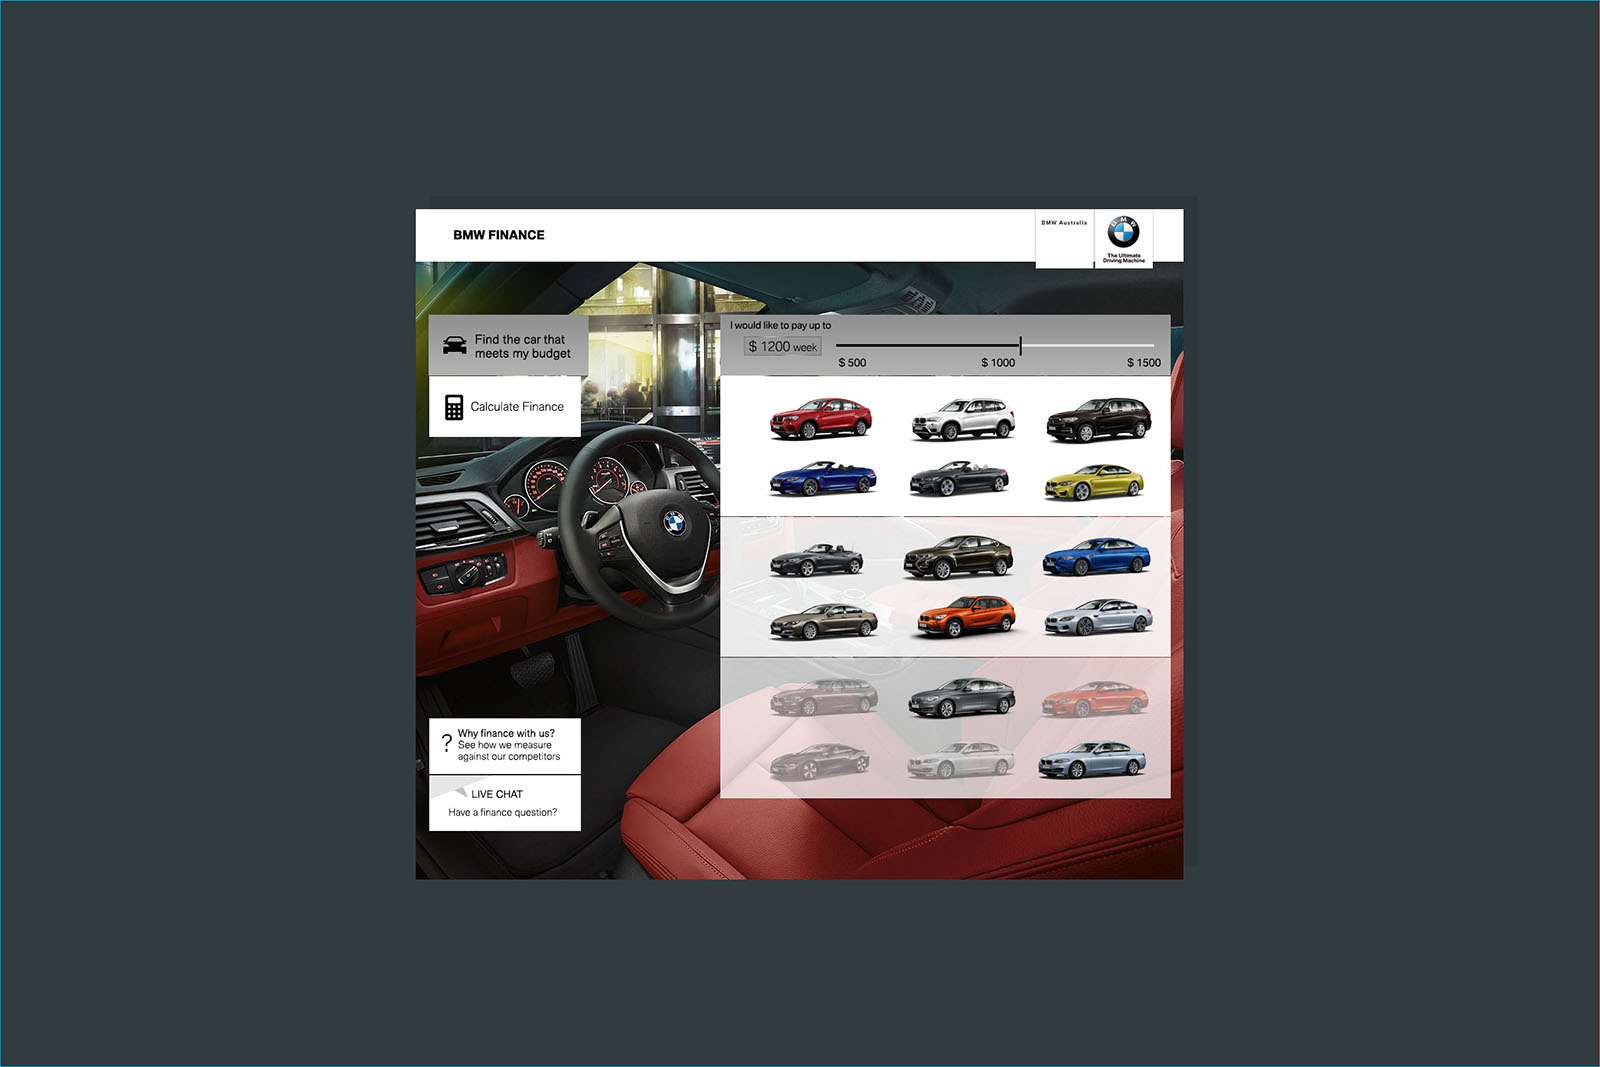This screenshot has height=1067, width=1600.
Task: Click 'See how we measure against our competitors'
Action: [x=509, y=751]
